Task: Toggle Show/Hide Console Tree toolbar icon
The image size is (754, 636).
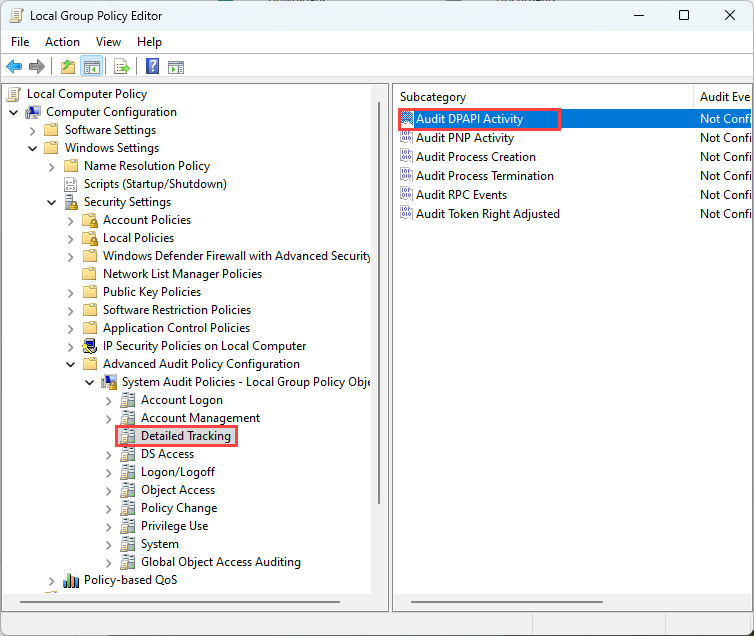Action: (x=91, y=67)
